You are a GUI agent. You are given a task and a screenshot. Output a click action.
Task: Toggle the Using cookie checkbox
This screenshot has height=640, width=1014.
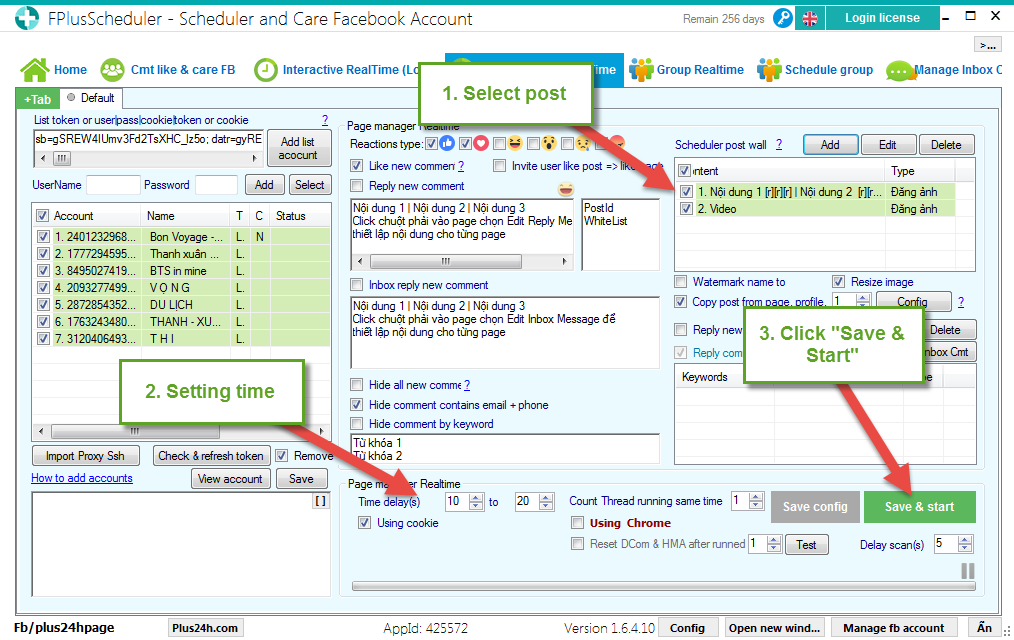(x=365, y=523)
